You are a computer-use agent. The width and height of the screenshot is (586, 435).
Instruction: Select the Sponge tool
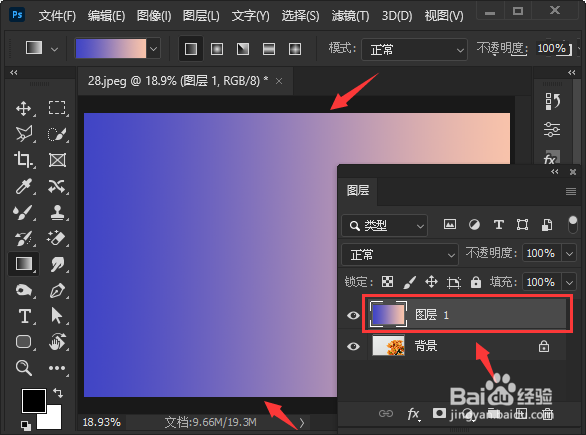(x=24, y=290)
